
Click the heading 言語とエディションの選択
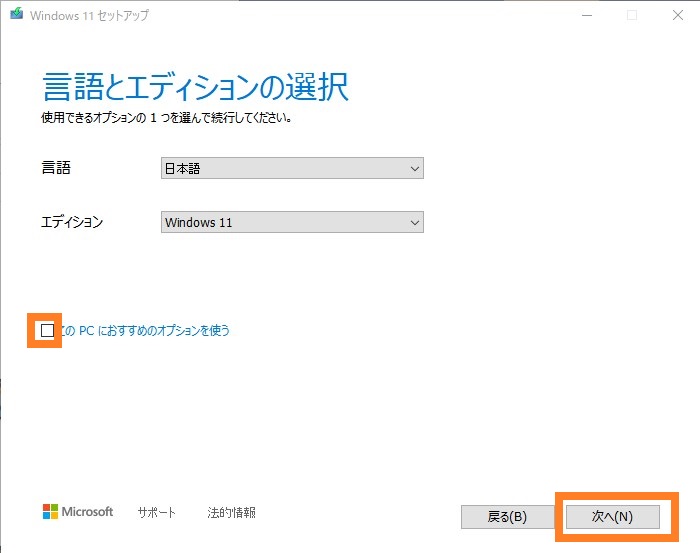pyautogui.click(x=195, y=87)
